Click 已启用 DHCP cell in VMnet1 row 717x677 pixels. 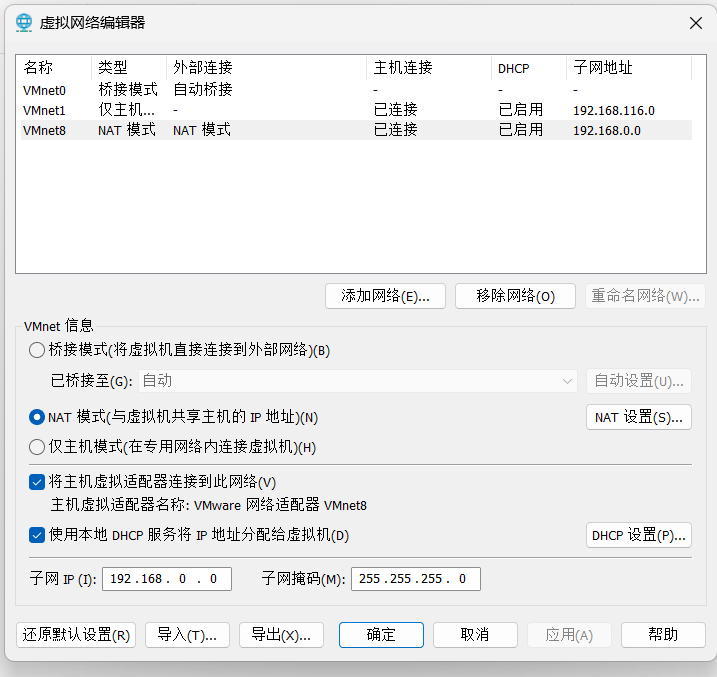point(521,110)
